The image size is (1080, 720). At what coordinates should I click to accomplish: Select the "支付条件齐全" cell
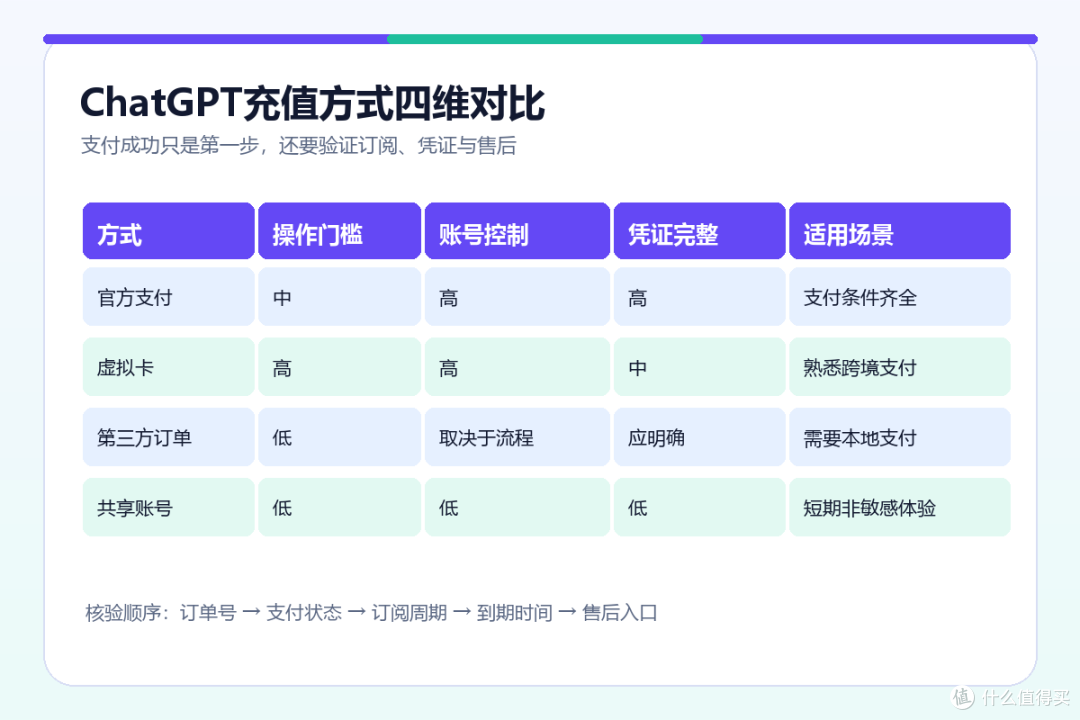click(x=900, y=297)
